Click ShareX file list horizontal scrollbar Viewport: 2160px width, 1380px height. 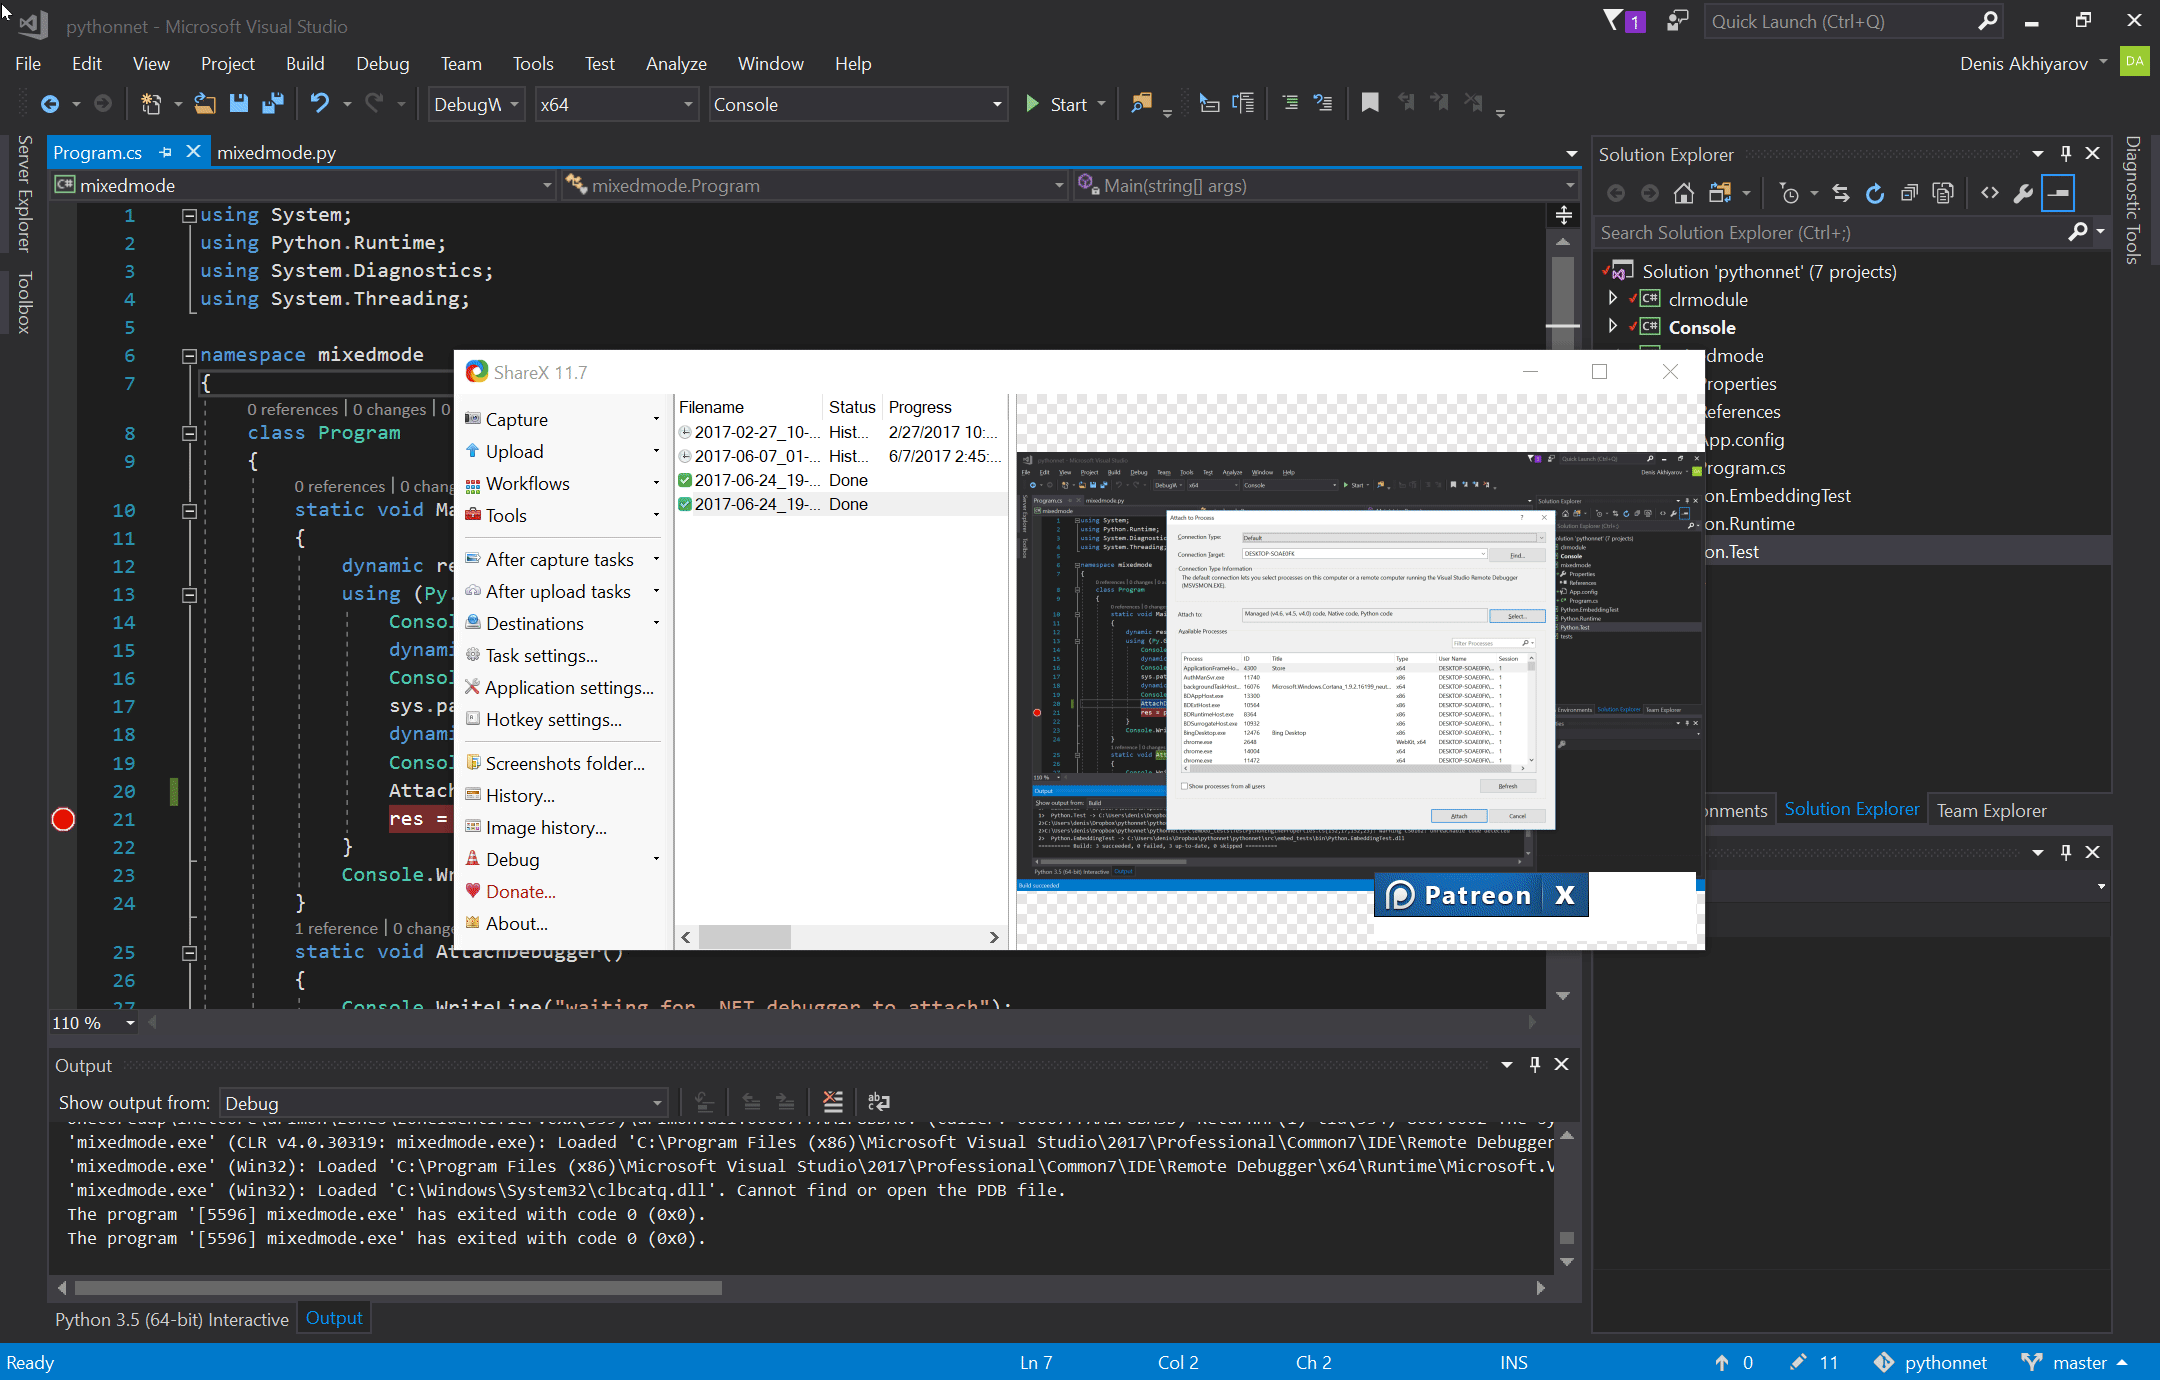[744, 937]
